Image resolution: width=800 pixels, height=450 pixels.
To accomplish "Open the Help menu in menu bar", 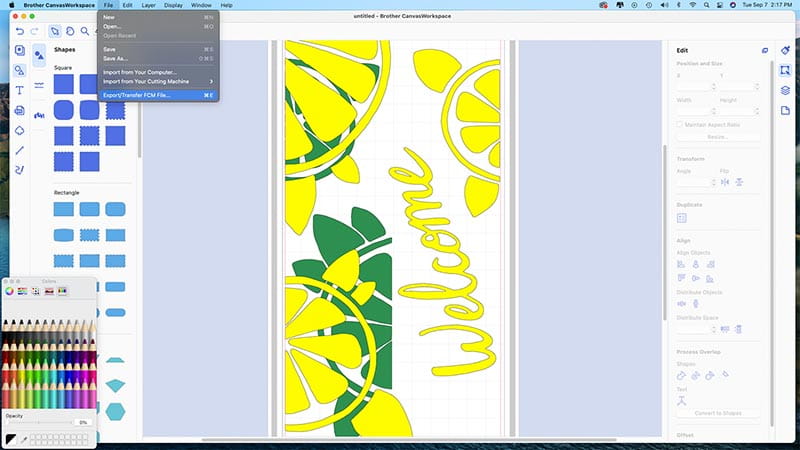I will pos(227,5).
